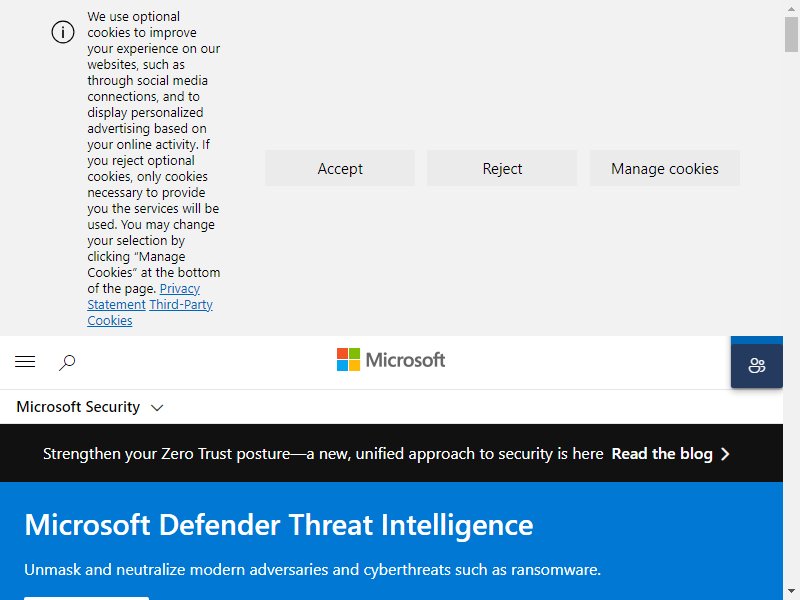The height and width of the screenshot is (600, 800).
Task: Click the arrow after Read the blog
Action: pos(725,454)
